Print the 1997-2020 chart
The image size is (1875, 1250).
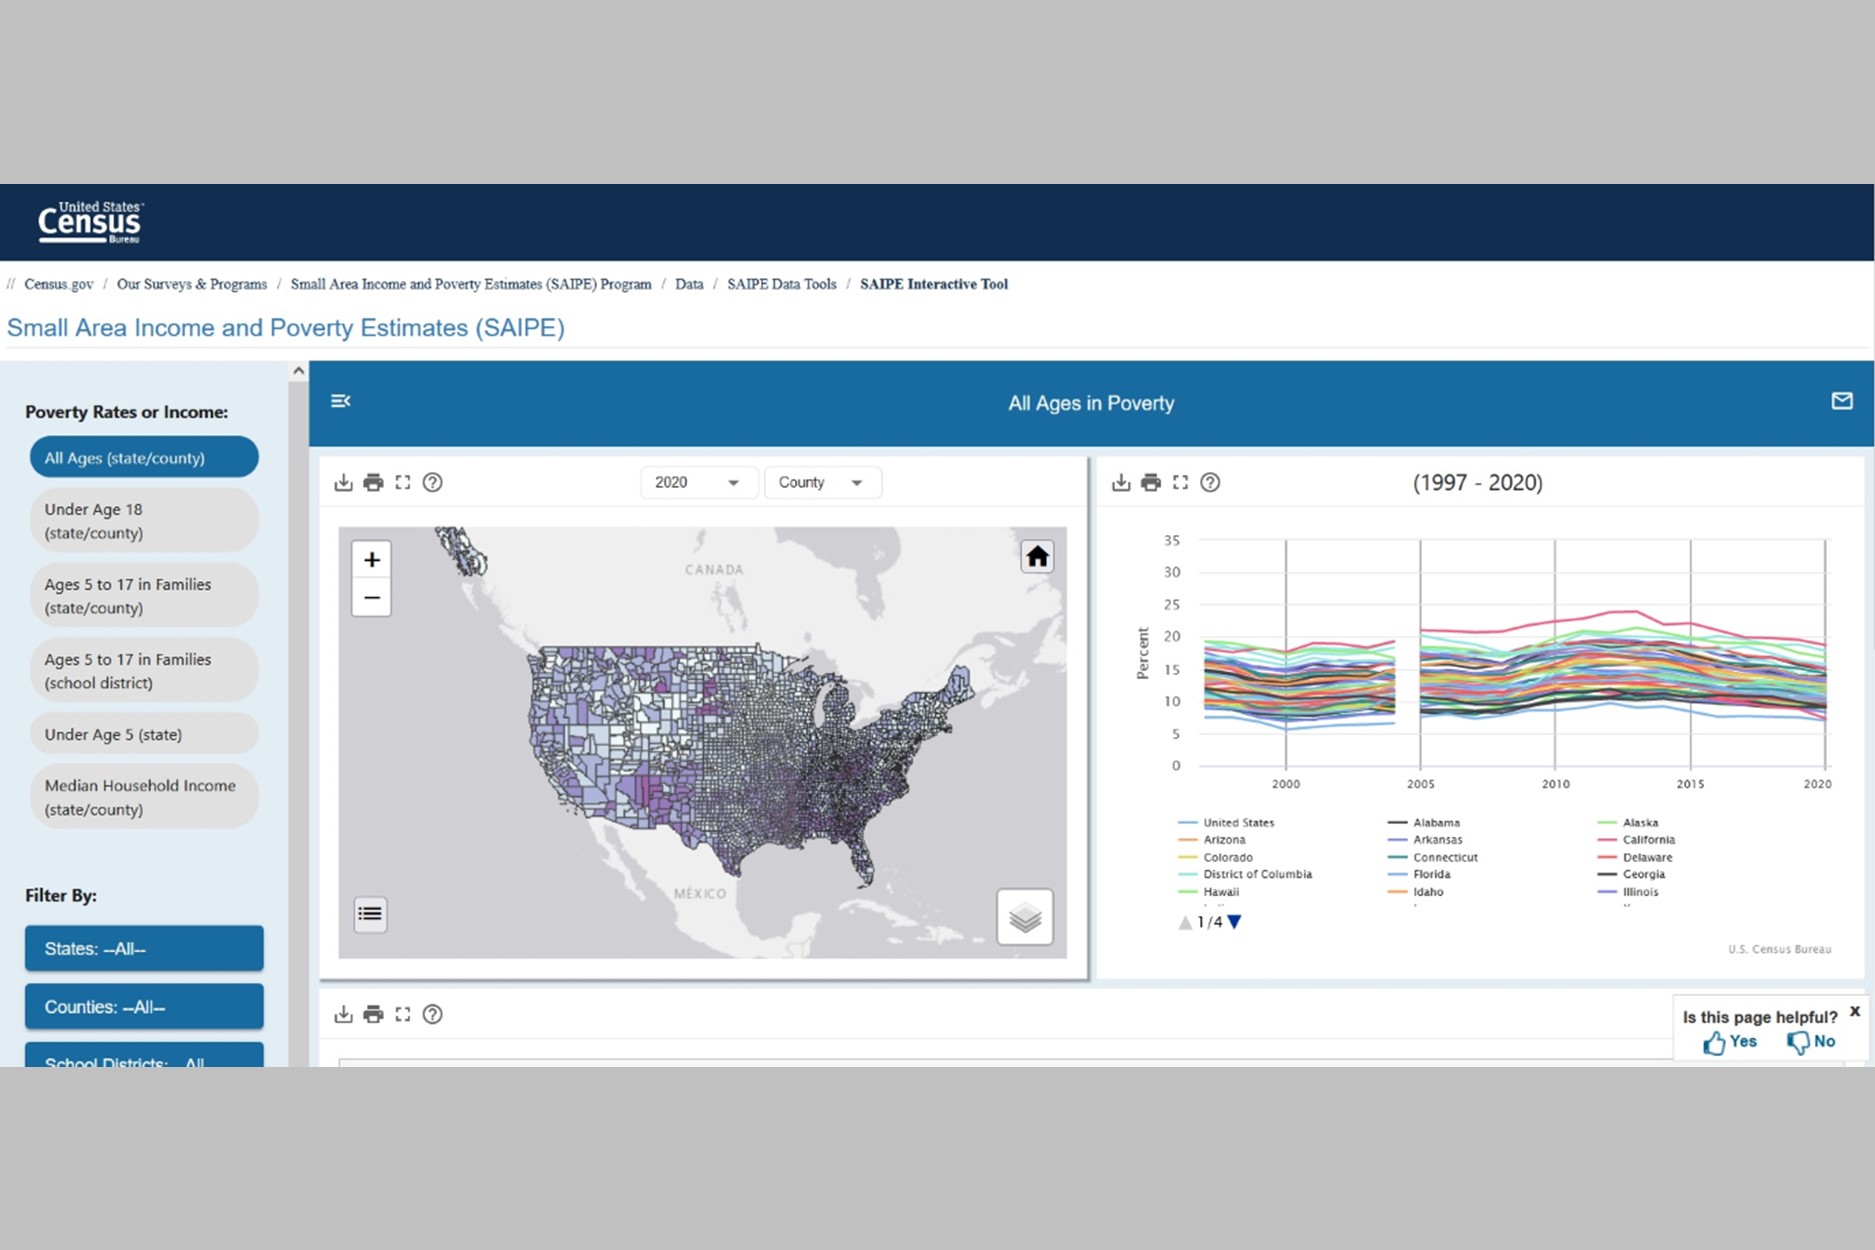pyautogui.click(x=1151, y=483)
